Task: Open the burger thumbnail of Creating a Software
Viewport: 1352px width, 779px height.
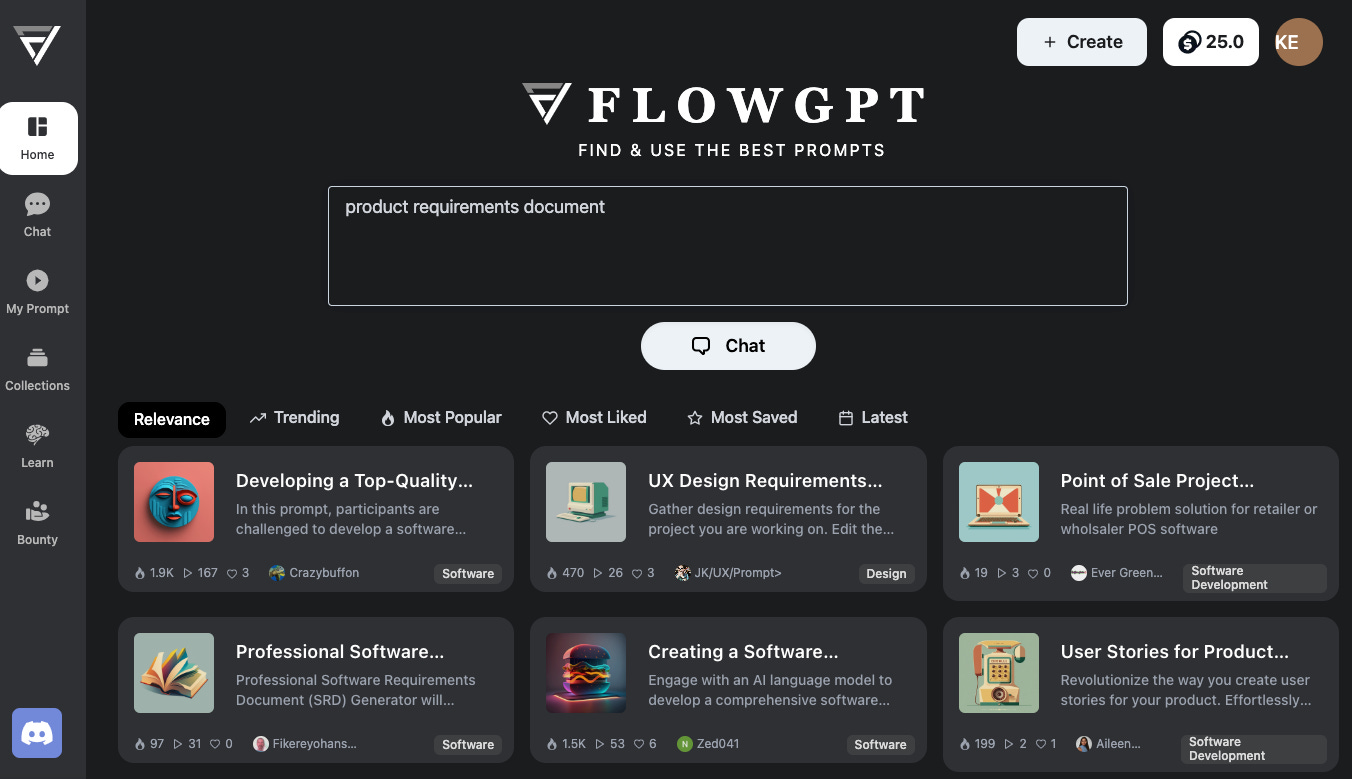Action: coord(586,673)
